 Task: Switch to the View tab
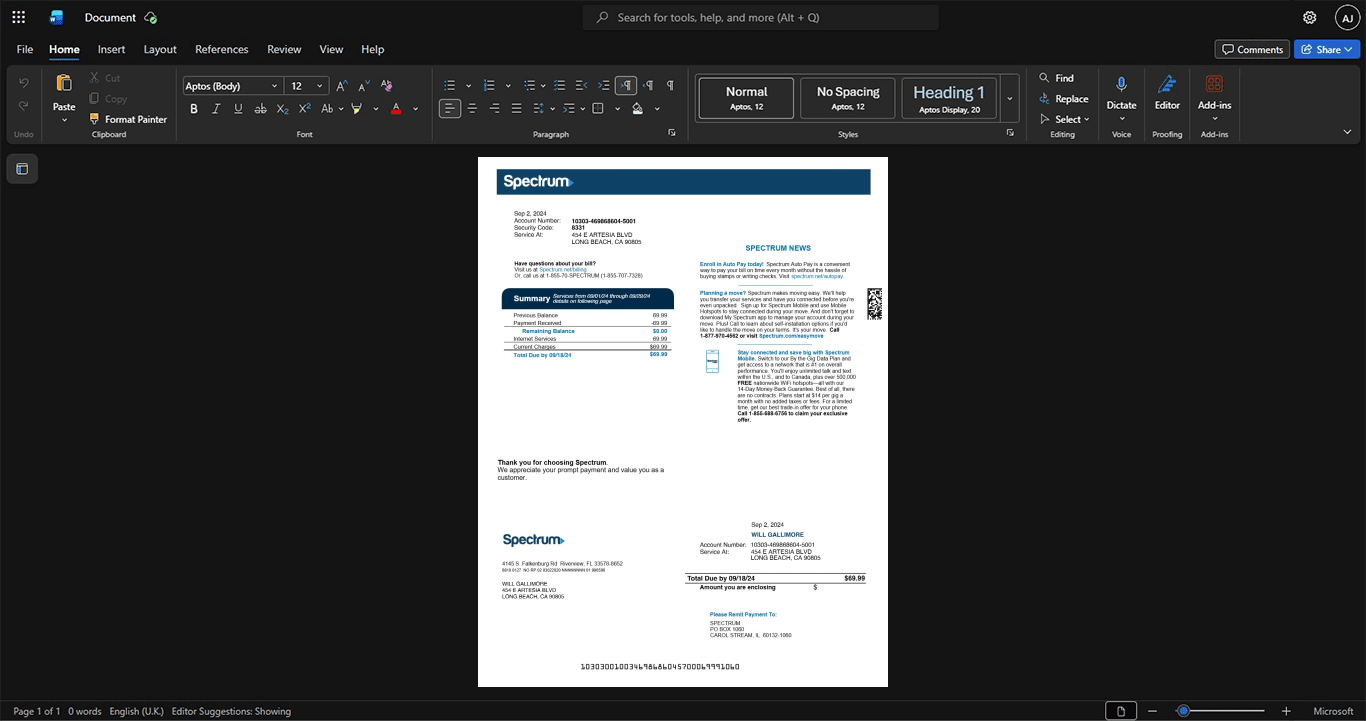click(331, 49)
